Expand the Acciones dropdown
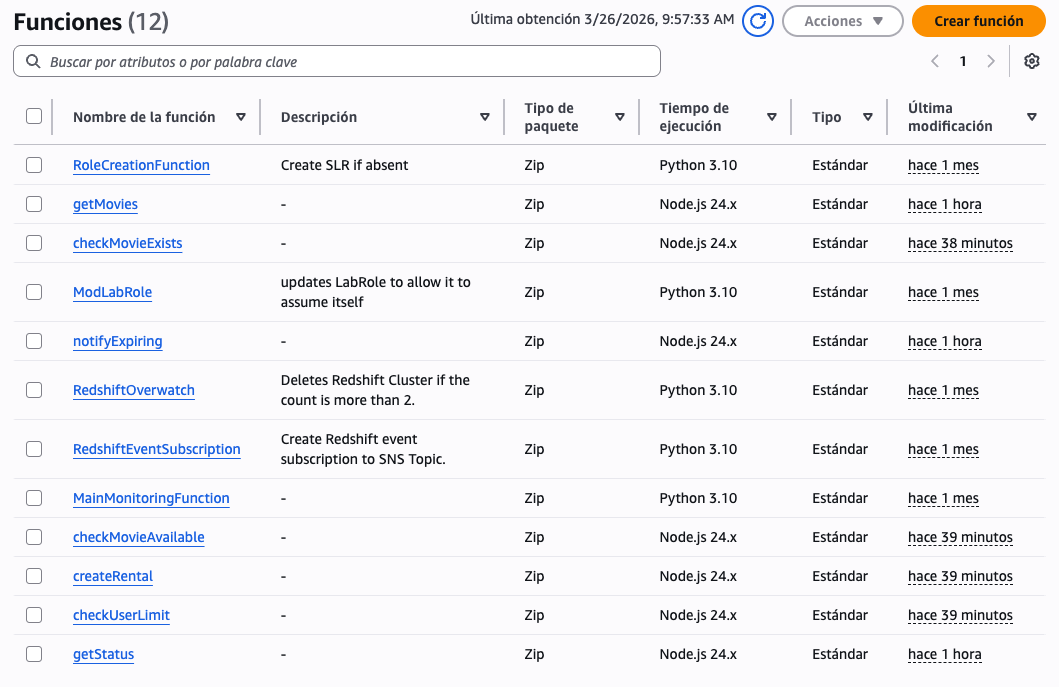Image resolution: width=1059 pixels, height=687 pixels. click(844, 21)
